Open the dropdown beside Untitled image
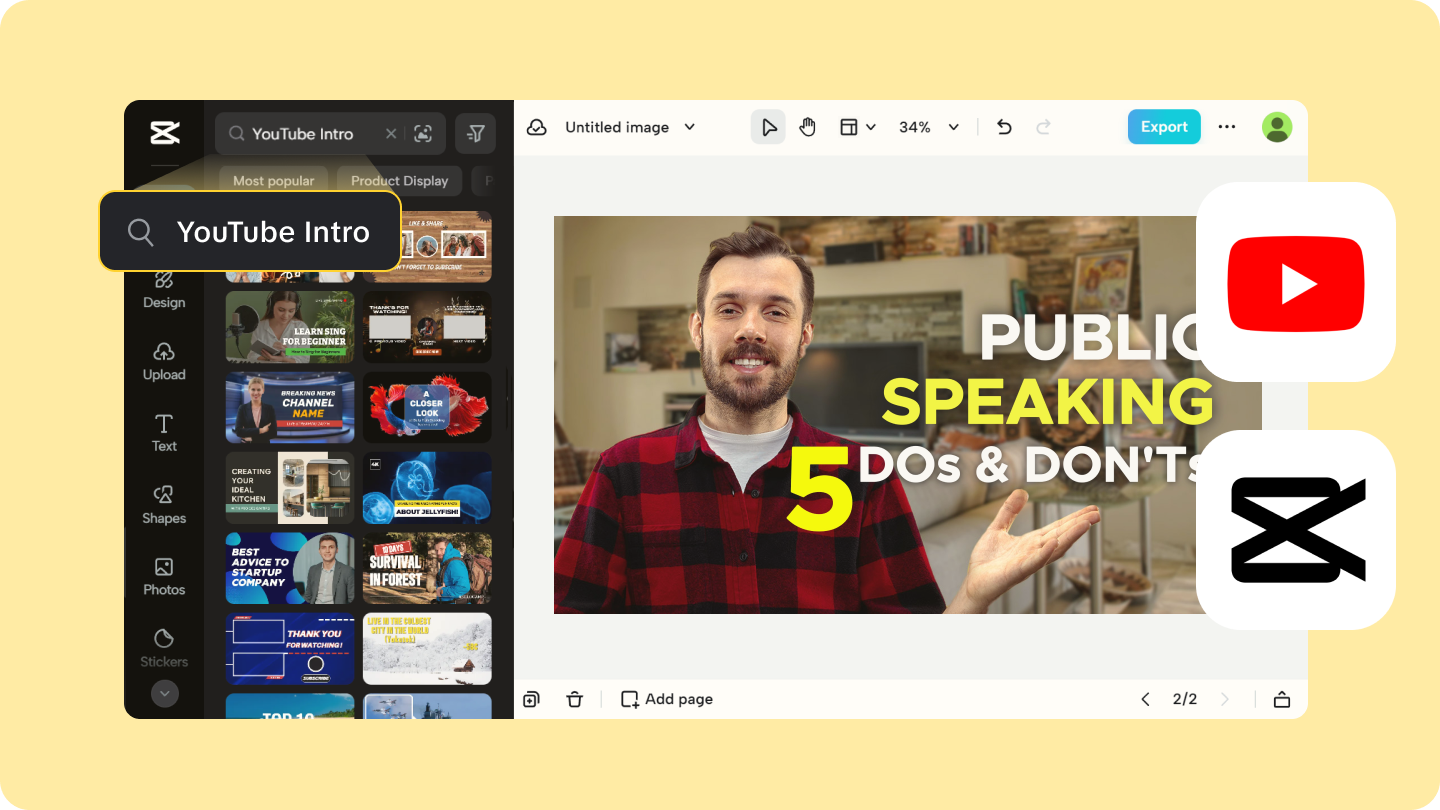The width and height of the screenshot is (1440, 810). tap(689, 127)
